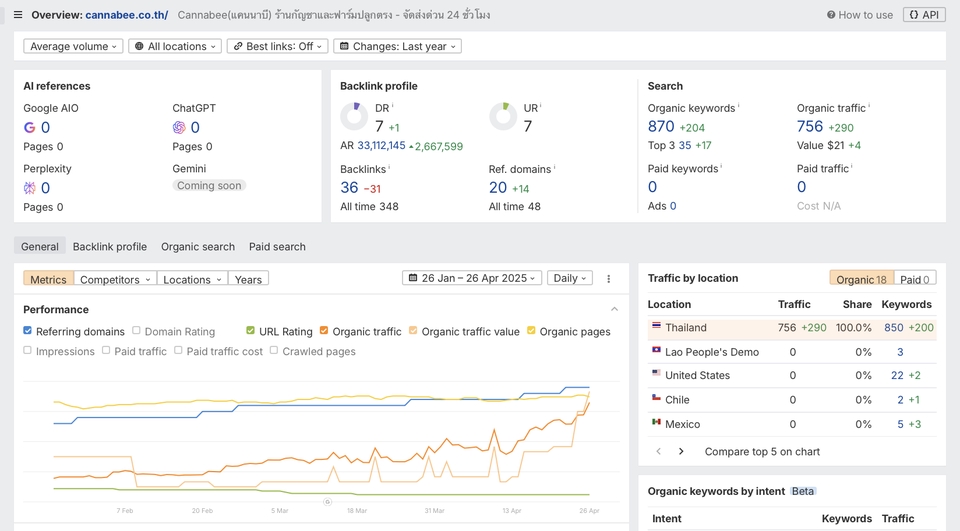Enable the Paid traffic checkbox
Screen dimensions: 960x531
click(106, 350)
